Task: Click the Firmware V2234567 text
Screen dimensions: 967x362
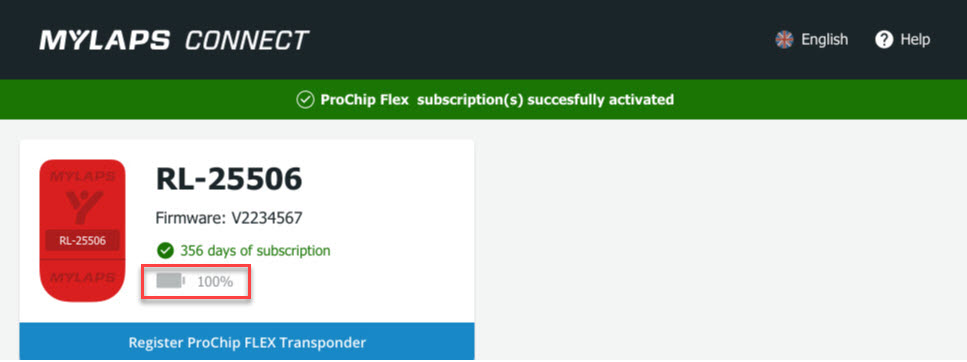Action: click(x=229, y=218)
